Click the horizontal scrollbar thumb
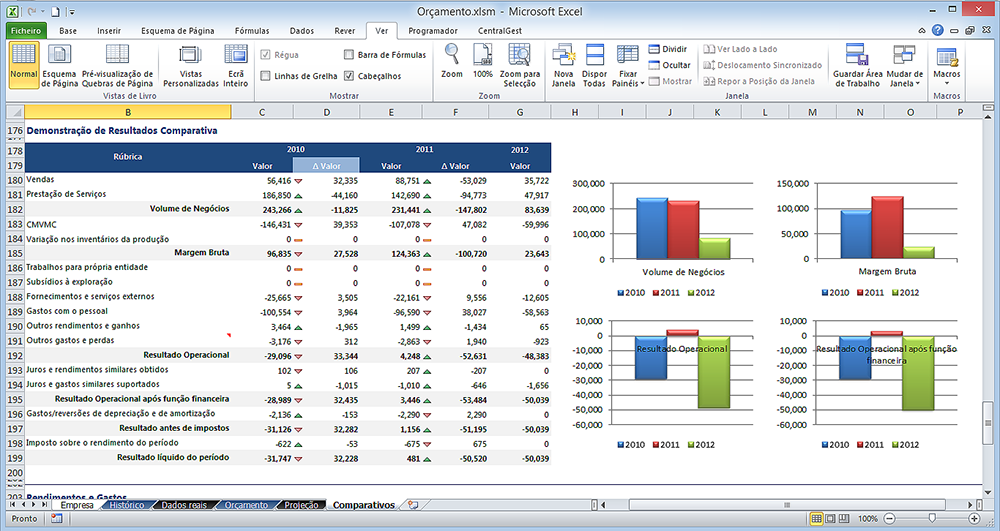 coord(787,505)
